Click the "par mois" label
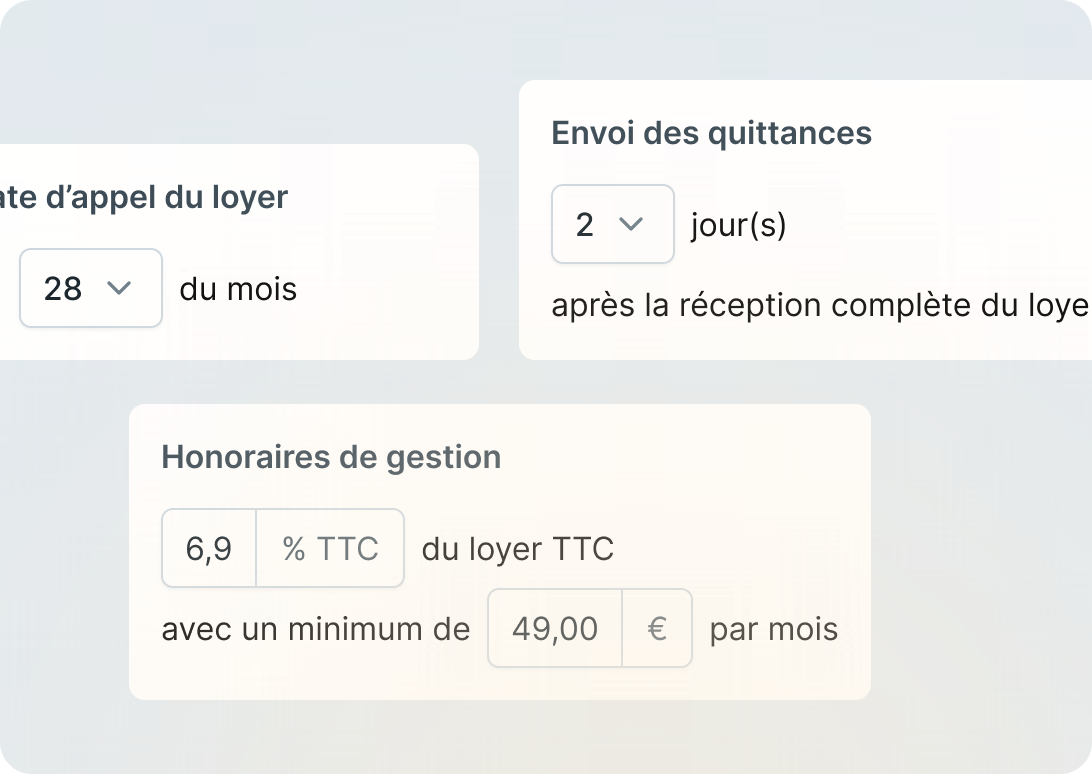This screenshot has width=1092, height=774. (773, 629)
